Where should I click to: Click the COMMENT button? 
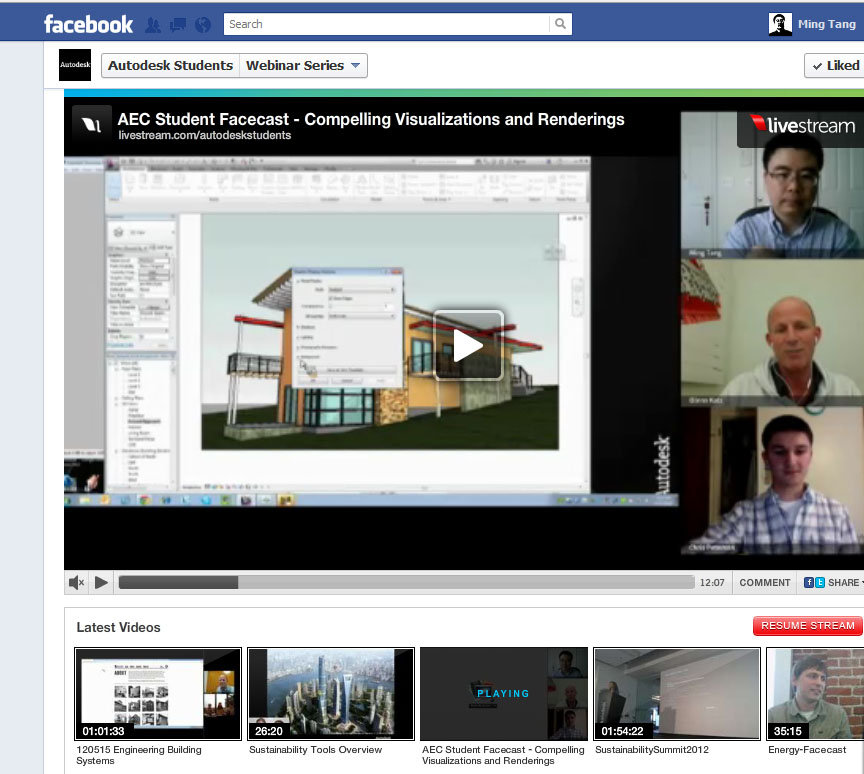click(x=764, y=582)
